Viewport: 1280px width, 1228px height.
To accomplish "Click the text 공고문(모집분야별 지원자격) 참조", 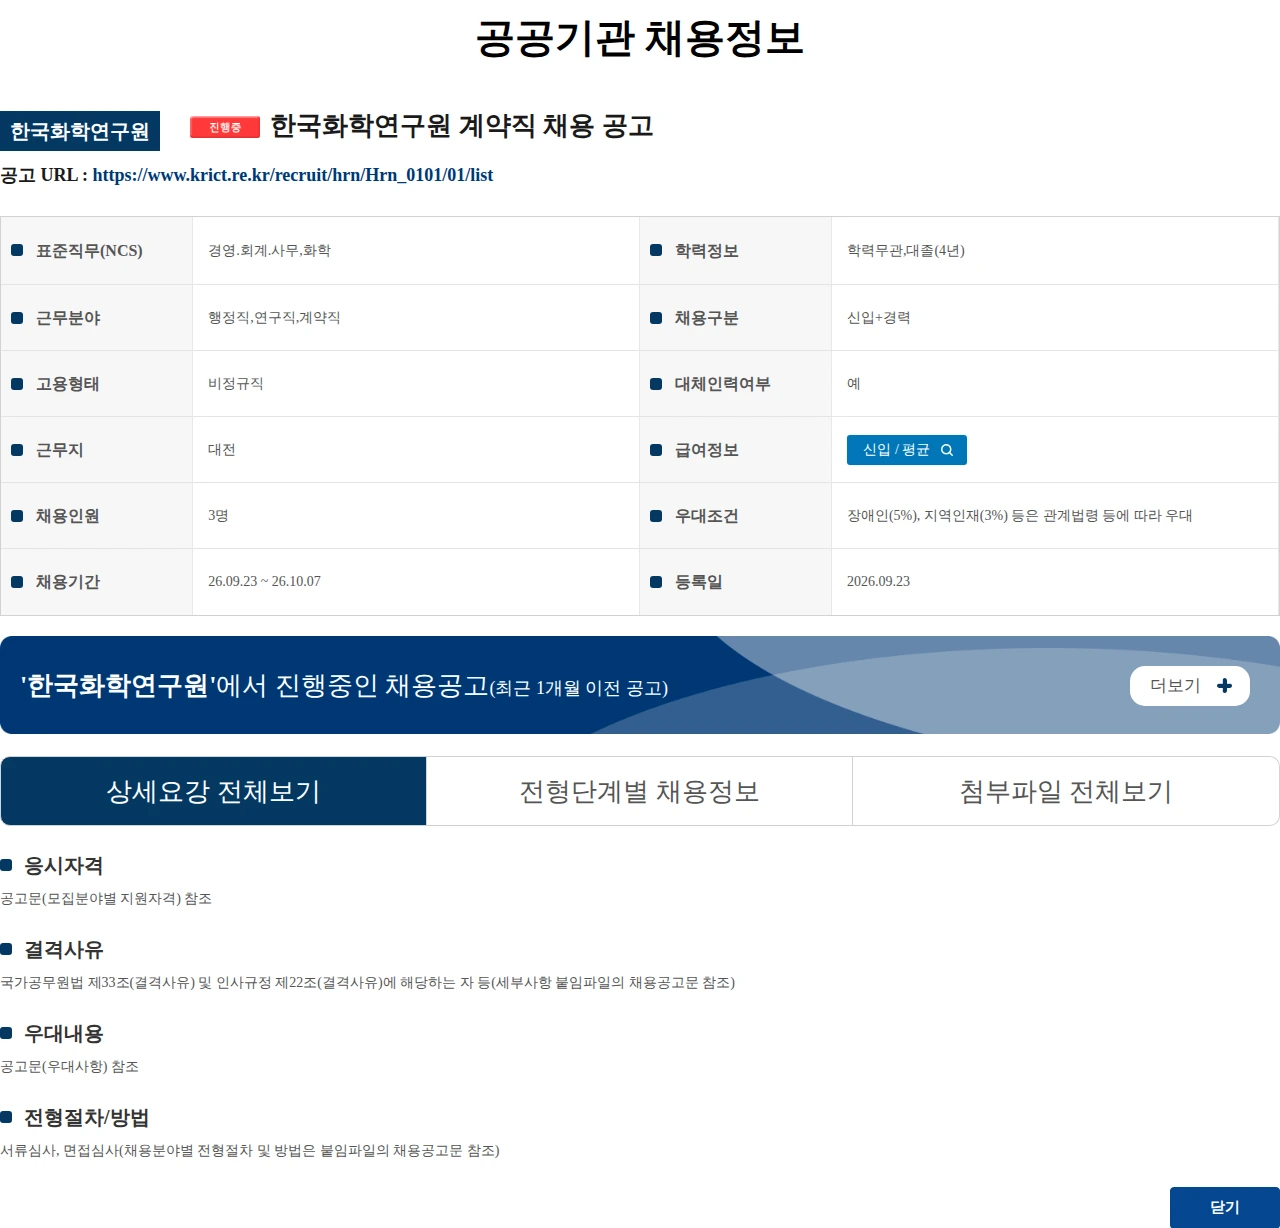I will pyautogui.click(x=106, y=899).
